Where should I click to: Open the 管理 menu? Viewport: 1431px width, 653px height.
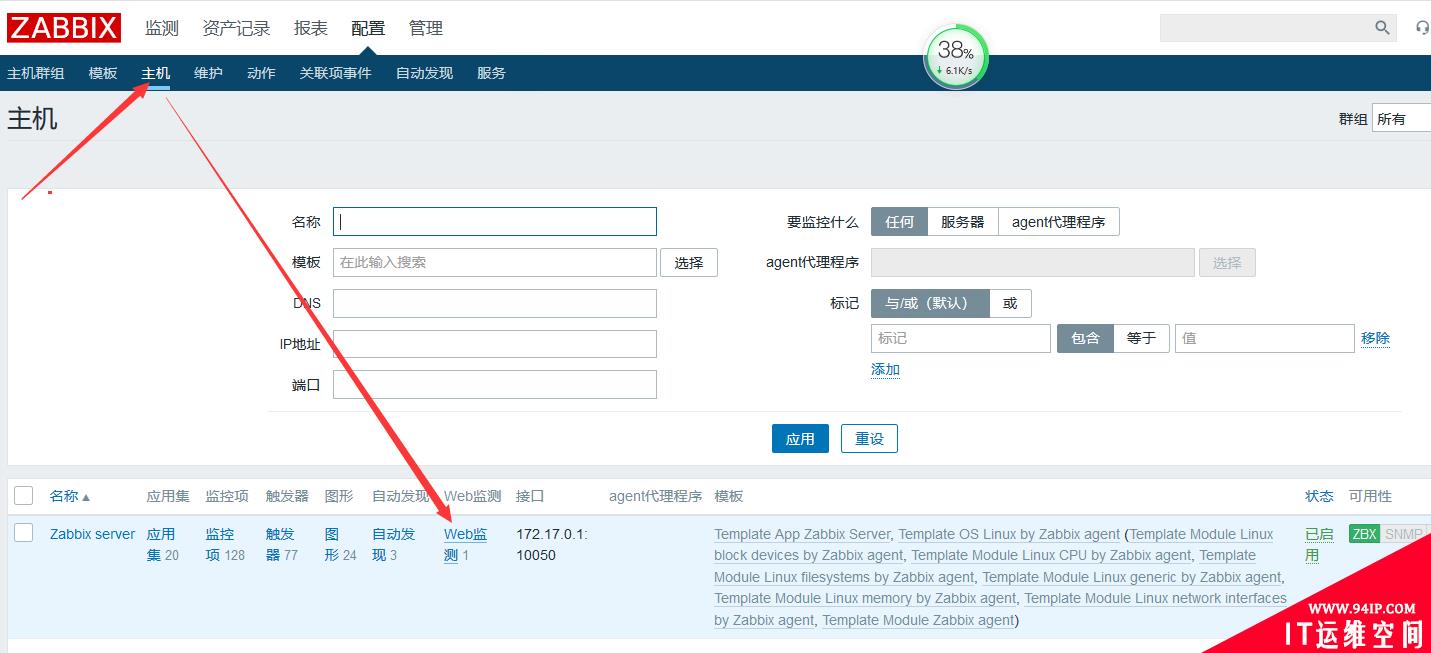[426, 28]
